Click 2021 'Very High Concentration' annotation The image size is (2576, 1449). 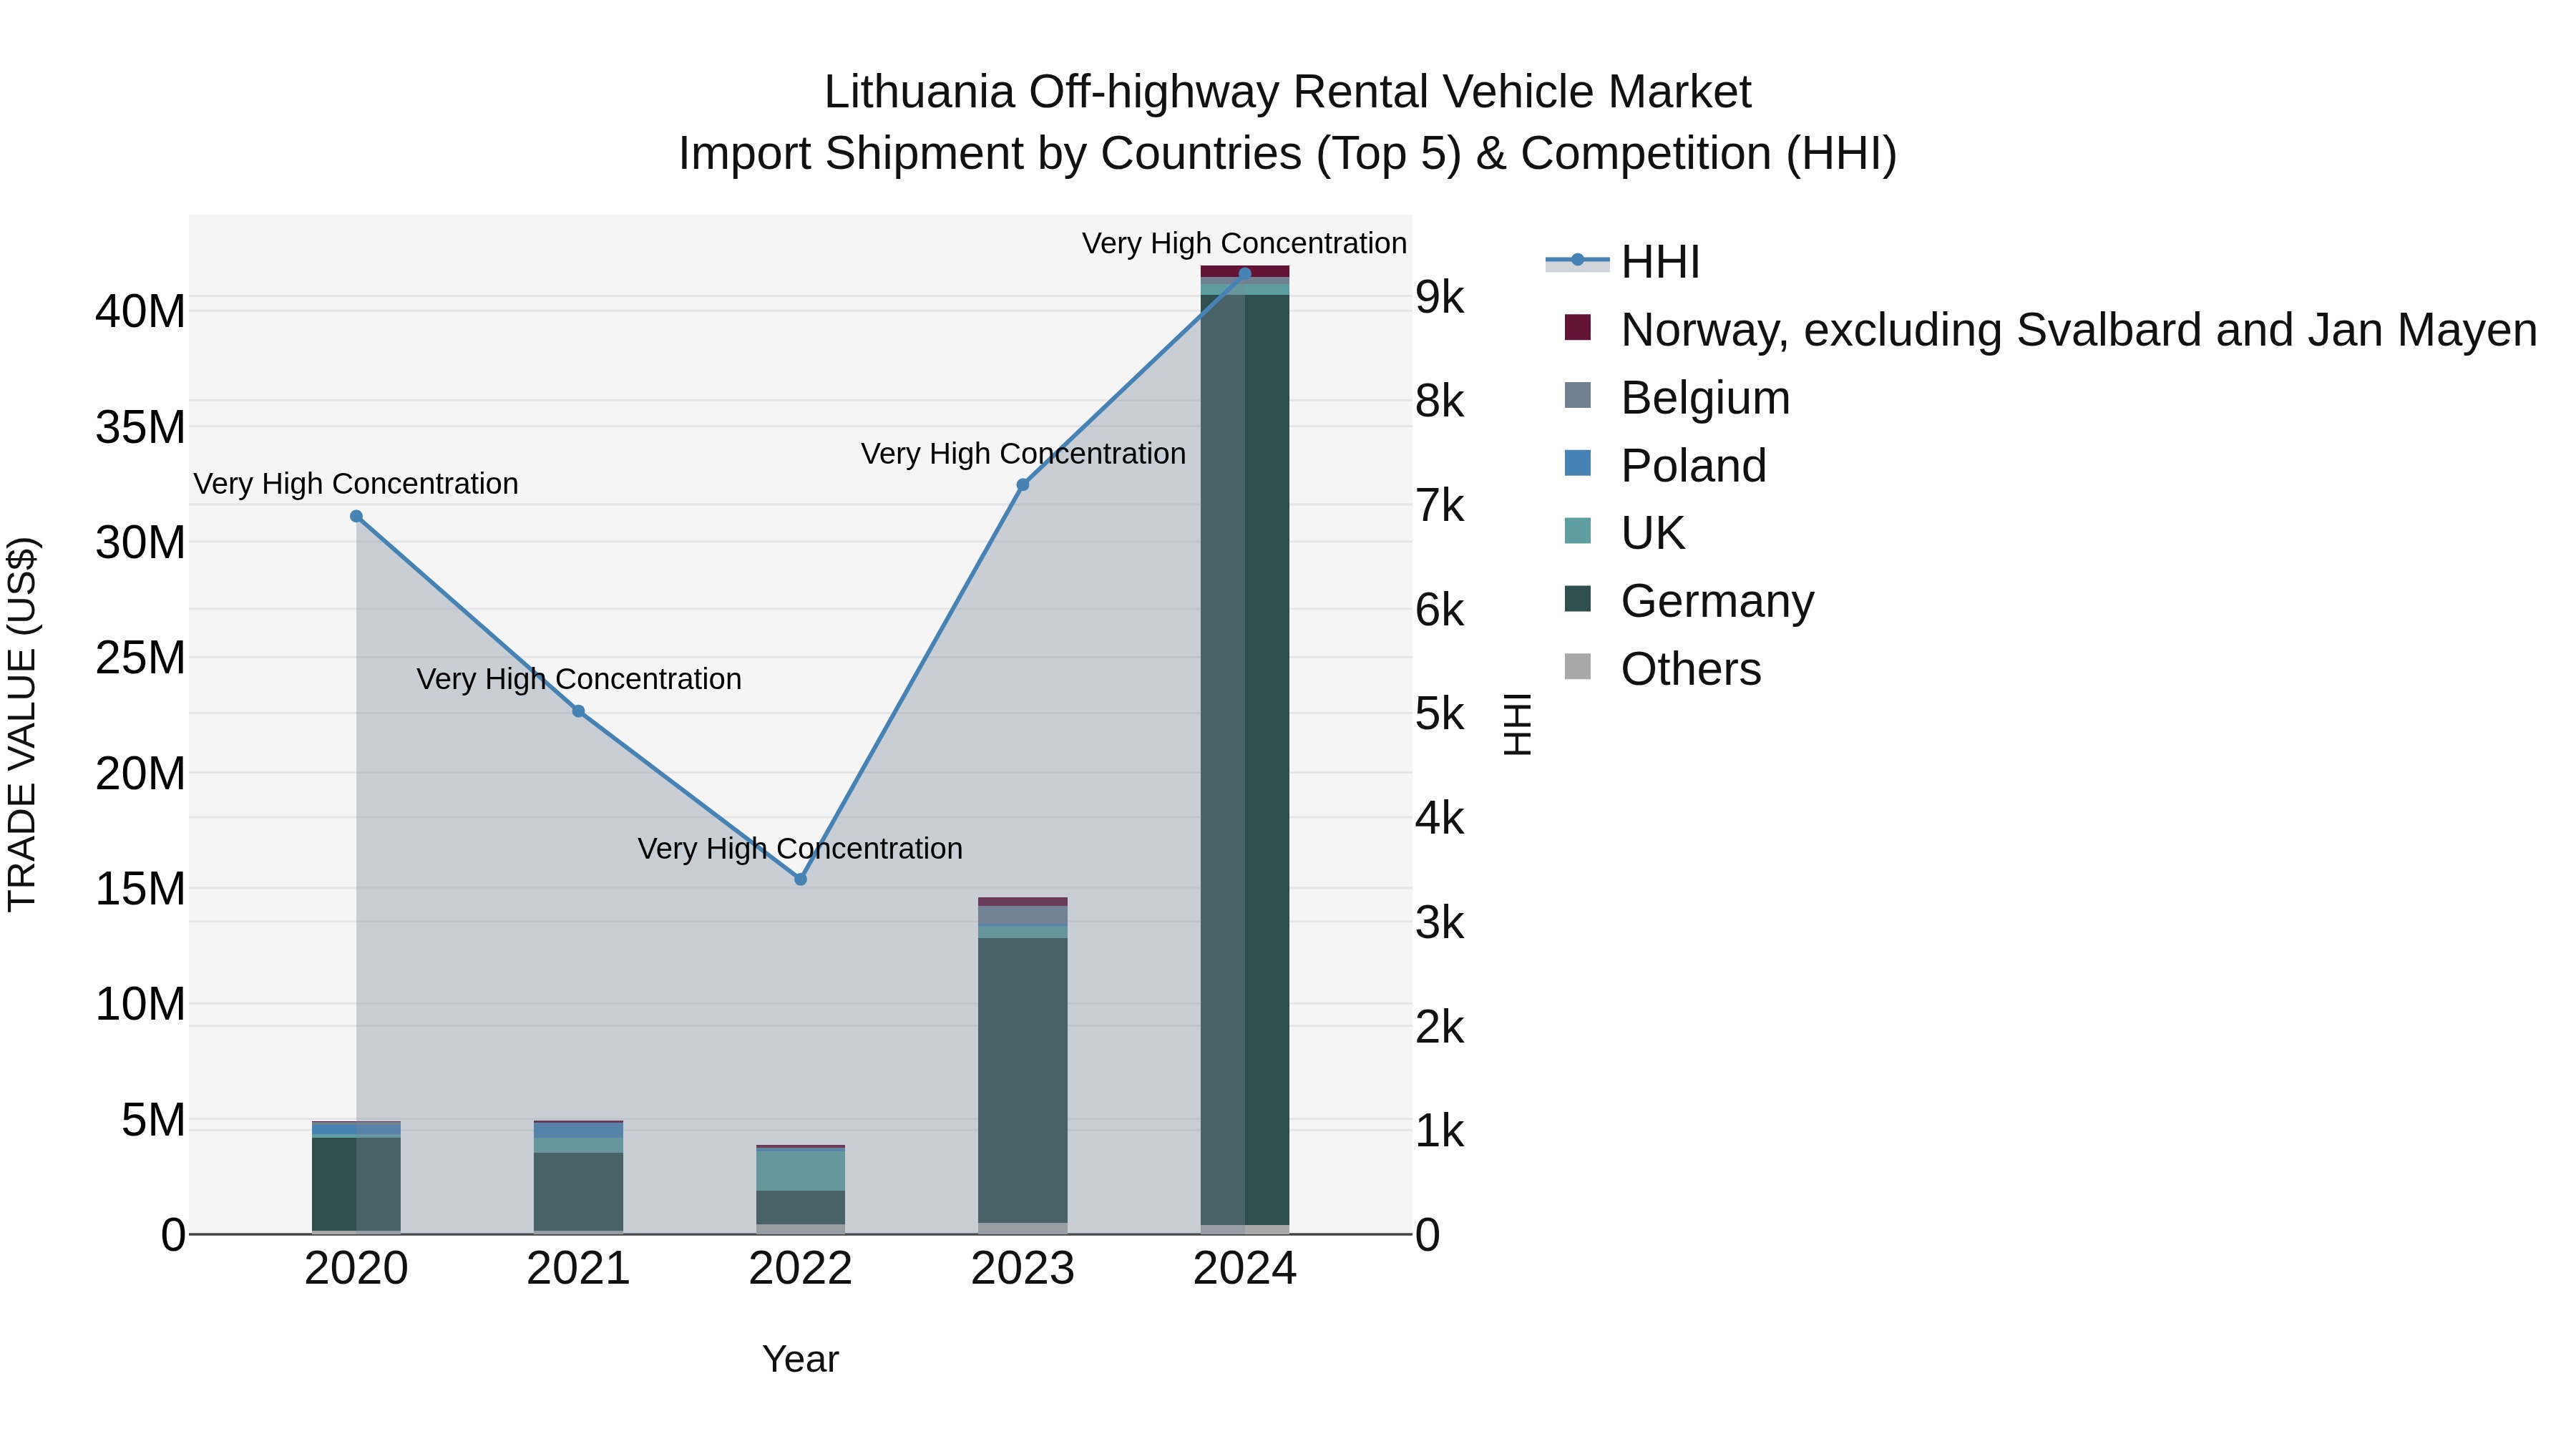tap(579, 679)
